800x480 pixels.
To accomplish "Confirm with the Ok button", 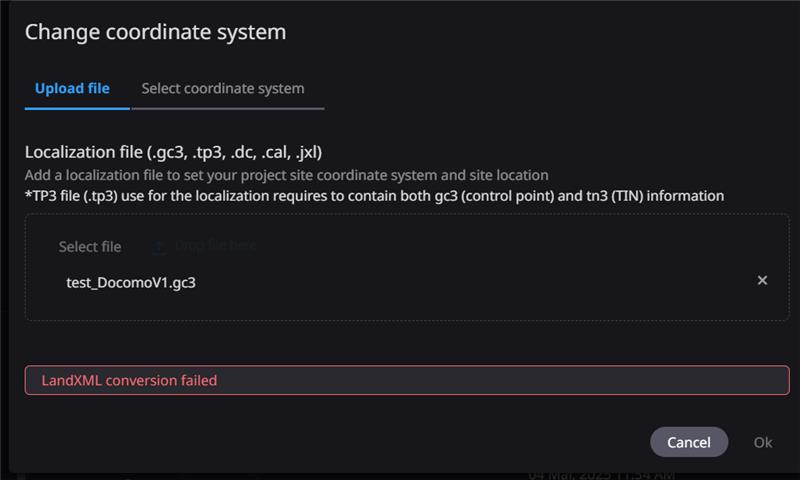I will [x=763, y=442].
